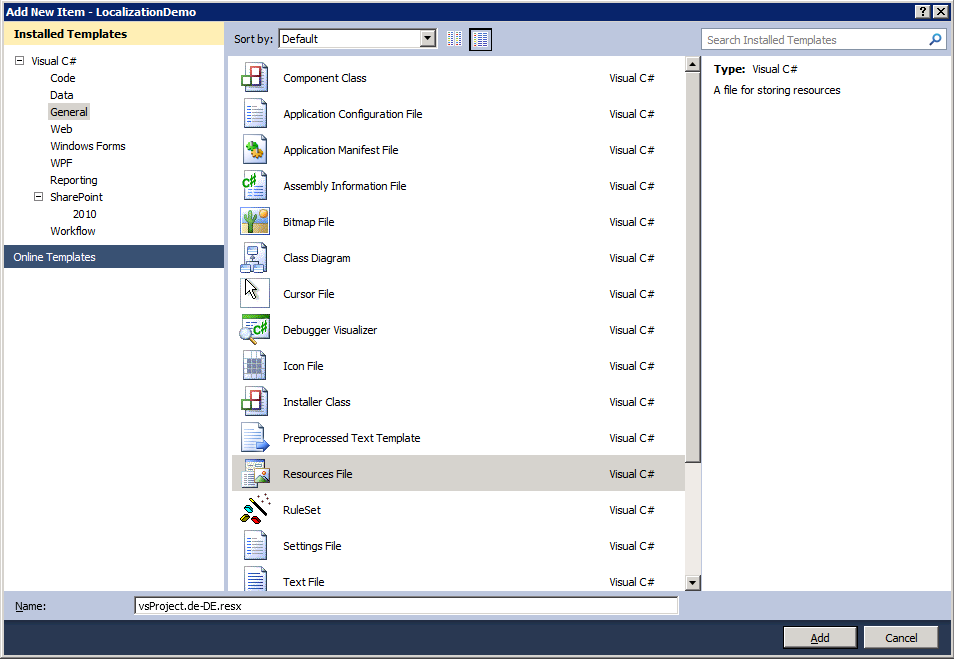
Task: Click the Preprocessed Text Template icon
Action: pyautogui.click(x=255, y=438)
